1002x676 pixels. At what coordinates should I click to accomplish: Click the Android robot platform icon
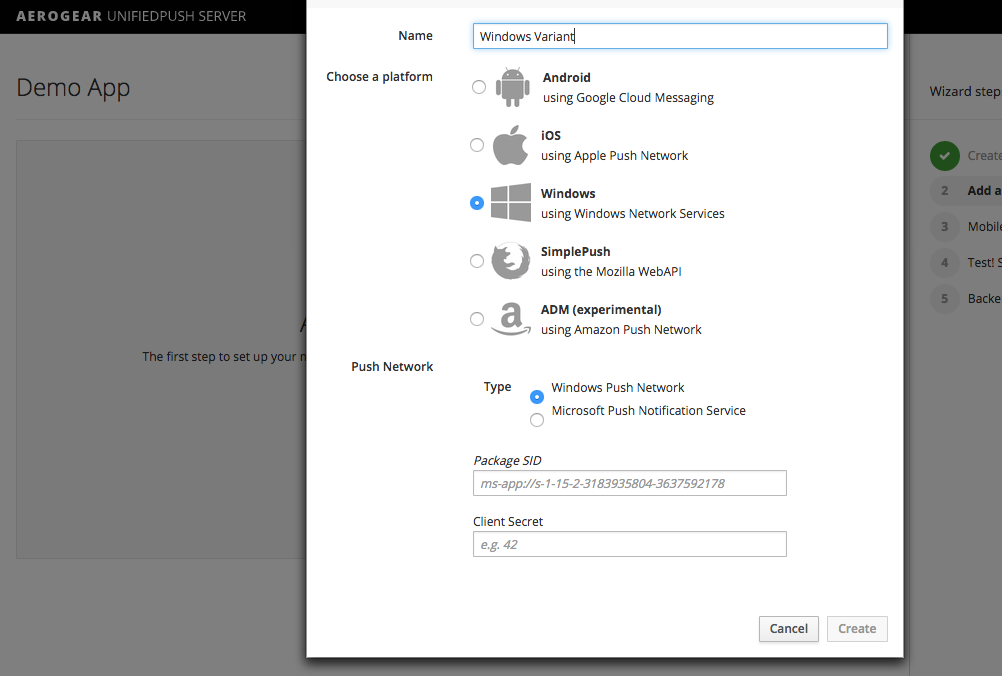[511, 86]
